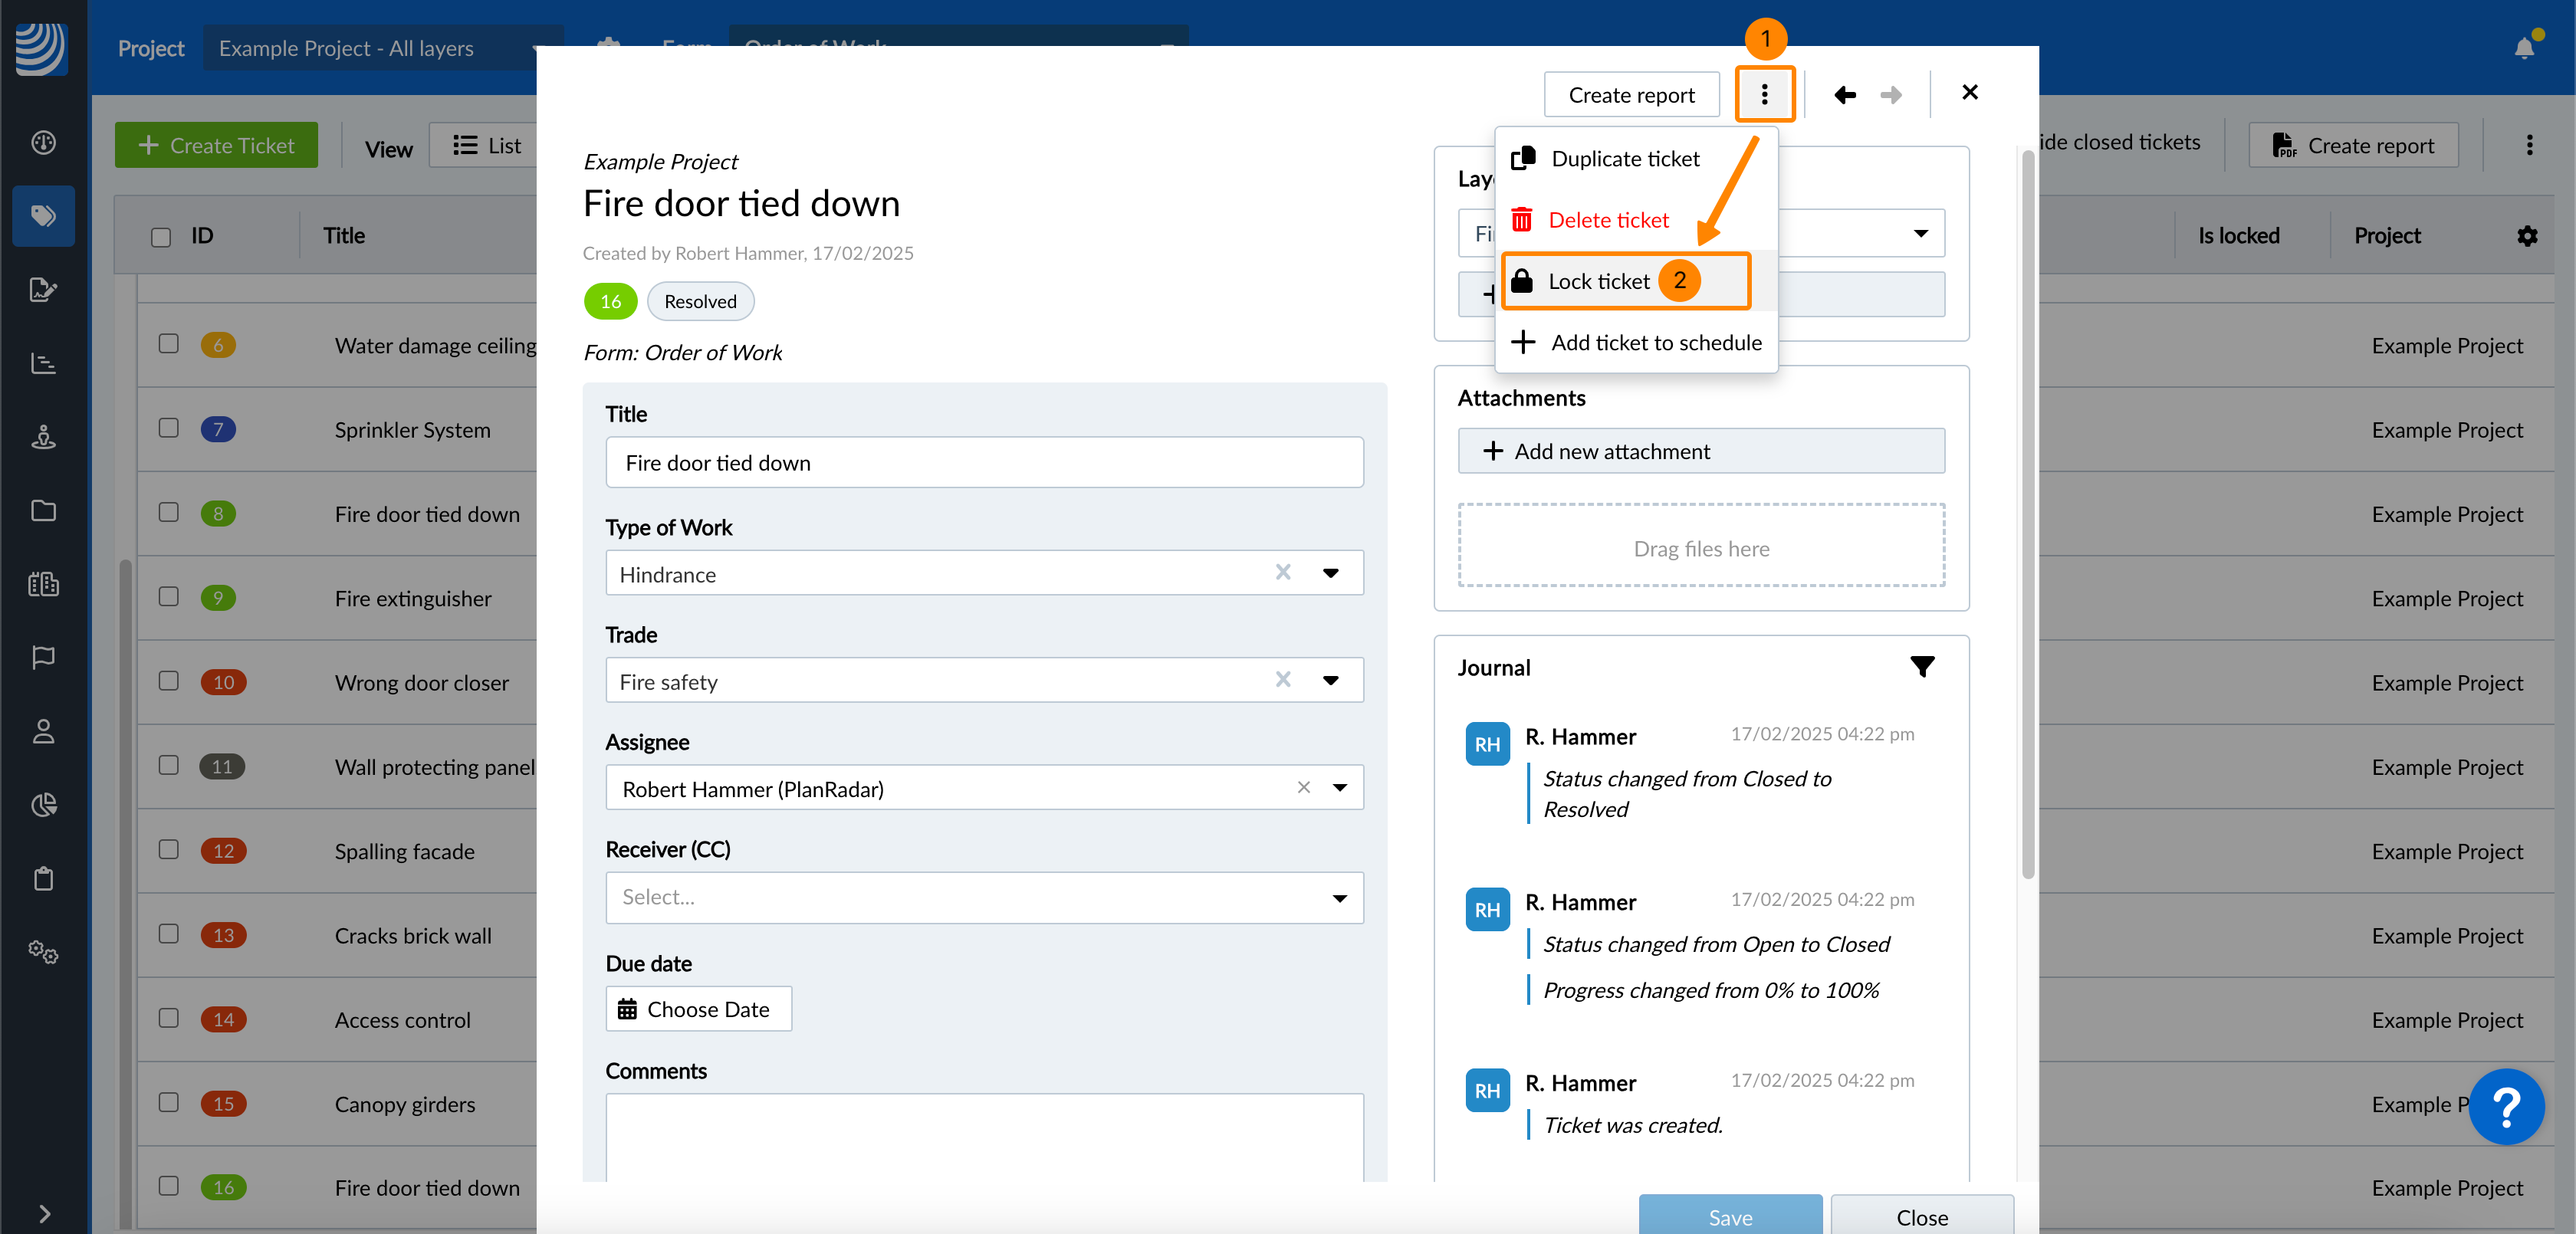
Task: Check the Water damage ceiling row checkbox
Action: click(169, 344)
